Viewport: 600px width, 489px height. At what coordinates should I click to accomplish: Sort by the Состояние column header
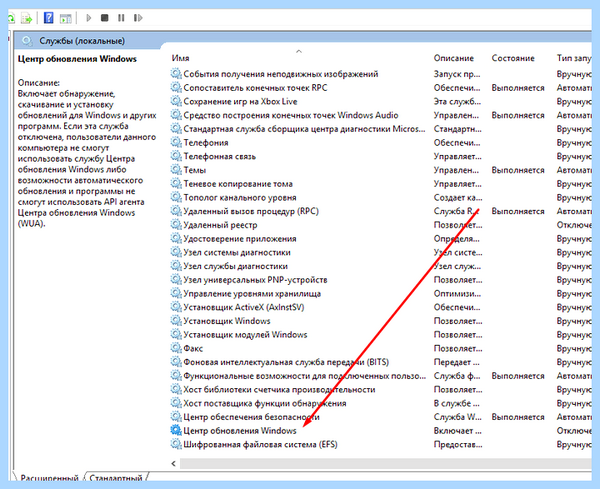click(x=513, y=58)
